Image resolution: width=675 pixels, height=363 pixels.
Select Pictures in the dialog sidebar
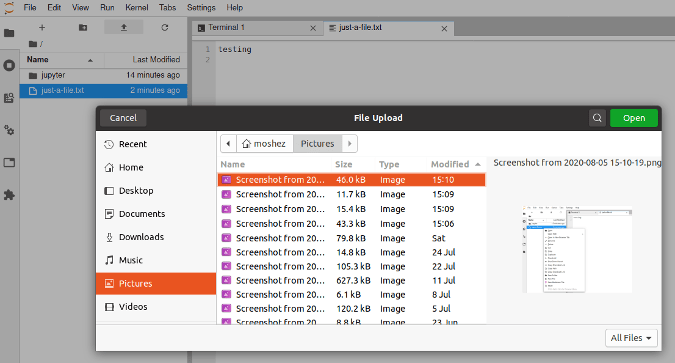click(156, 283)
